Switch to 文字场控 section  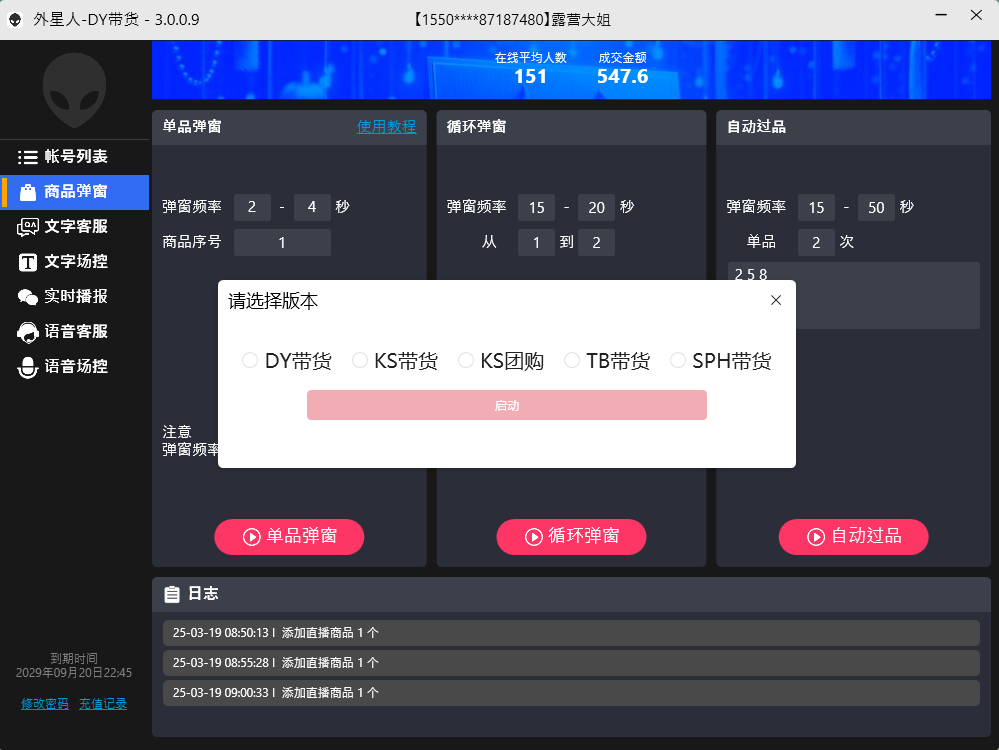(75, 262)
